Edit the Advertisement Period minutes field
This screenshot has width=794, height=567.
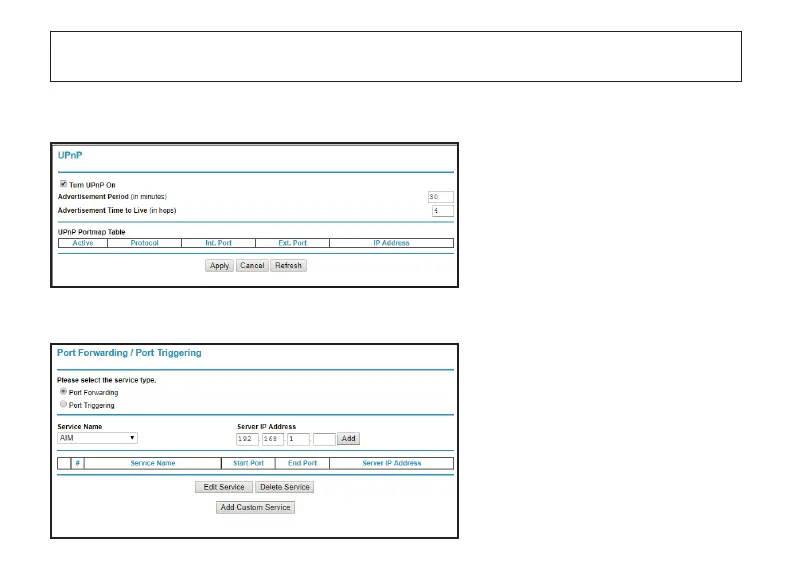pyautogui.click(x=441, y=197)
